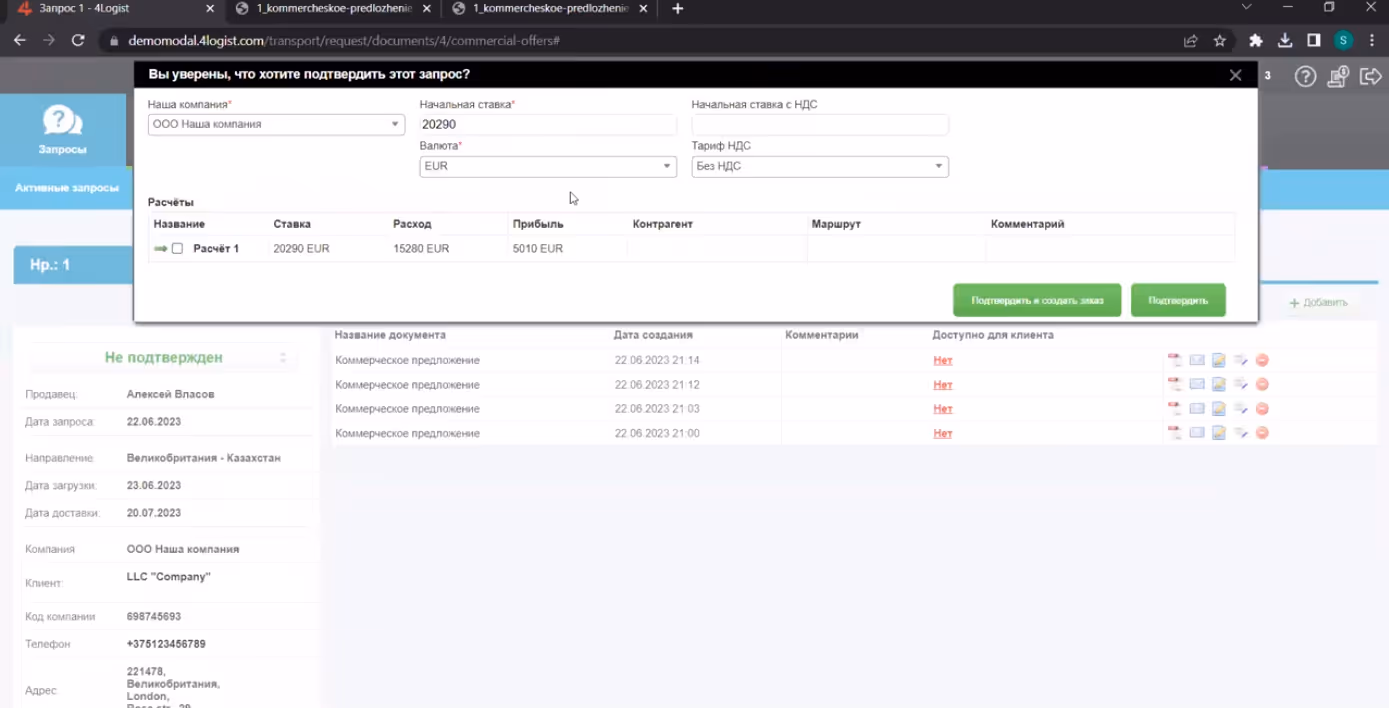Click the green Подтвердить button
The image size is (1389, 708).
coord(1178,300)
